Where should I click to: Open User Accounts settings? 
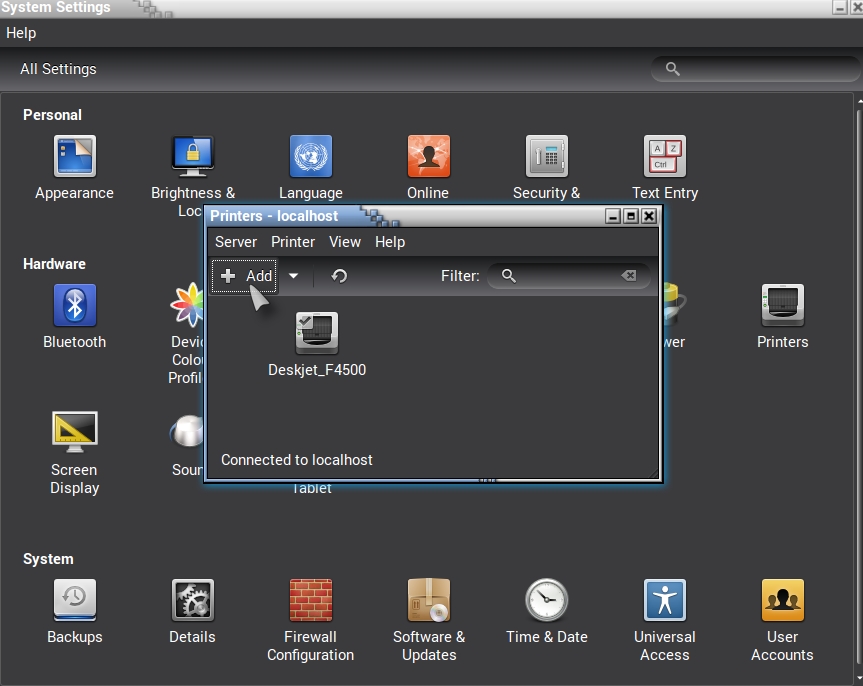coord(782,601)
